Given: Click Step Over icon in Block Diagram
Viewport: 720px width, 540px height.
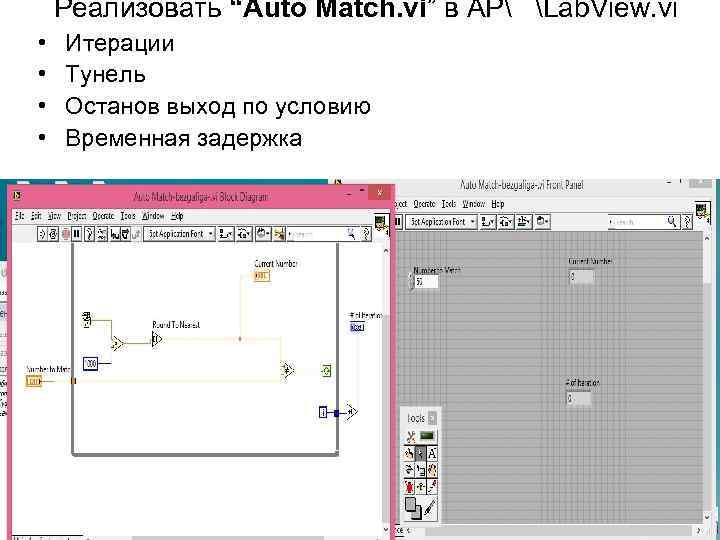Looking at the screenshot, I should click(x=125, y=234).
